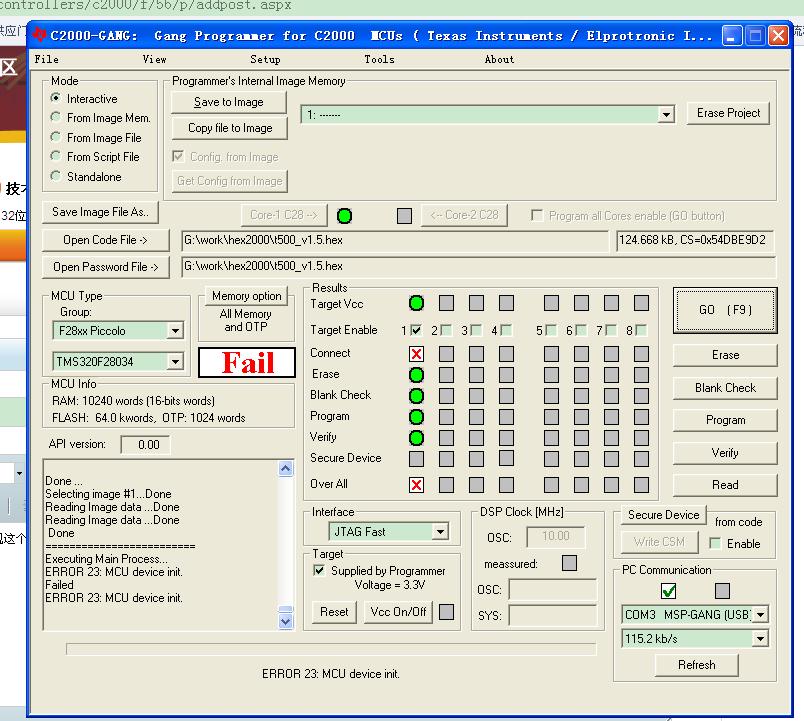Screen dimensions: 804x721
Task: Click the green Target Vcc indicator for target 1
Action: 416,303
